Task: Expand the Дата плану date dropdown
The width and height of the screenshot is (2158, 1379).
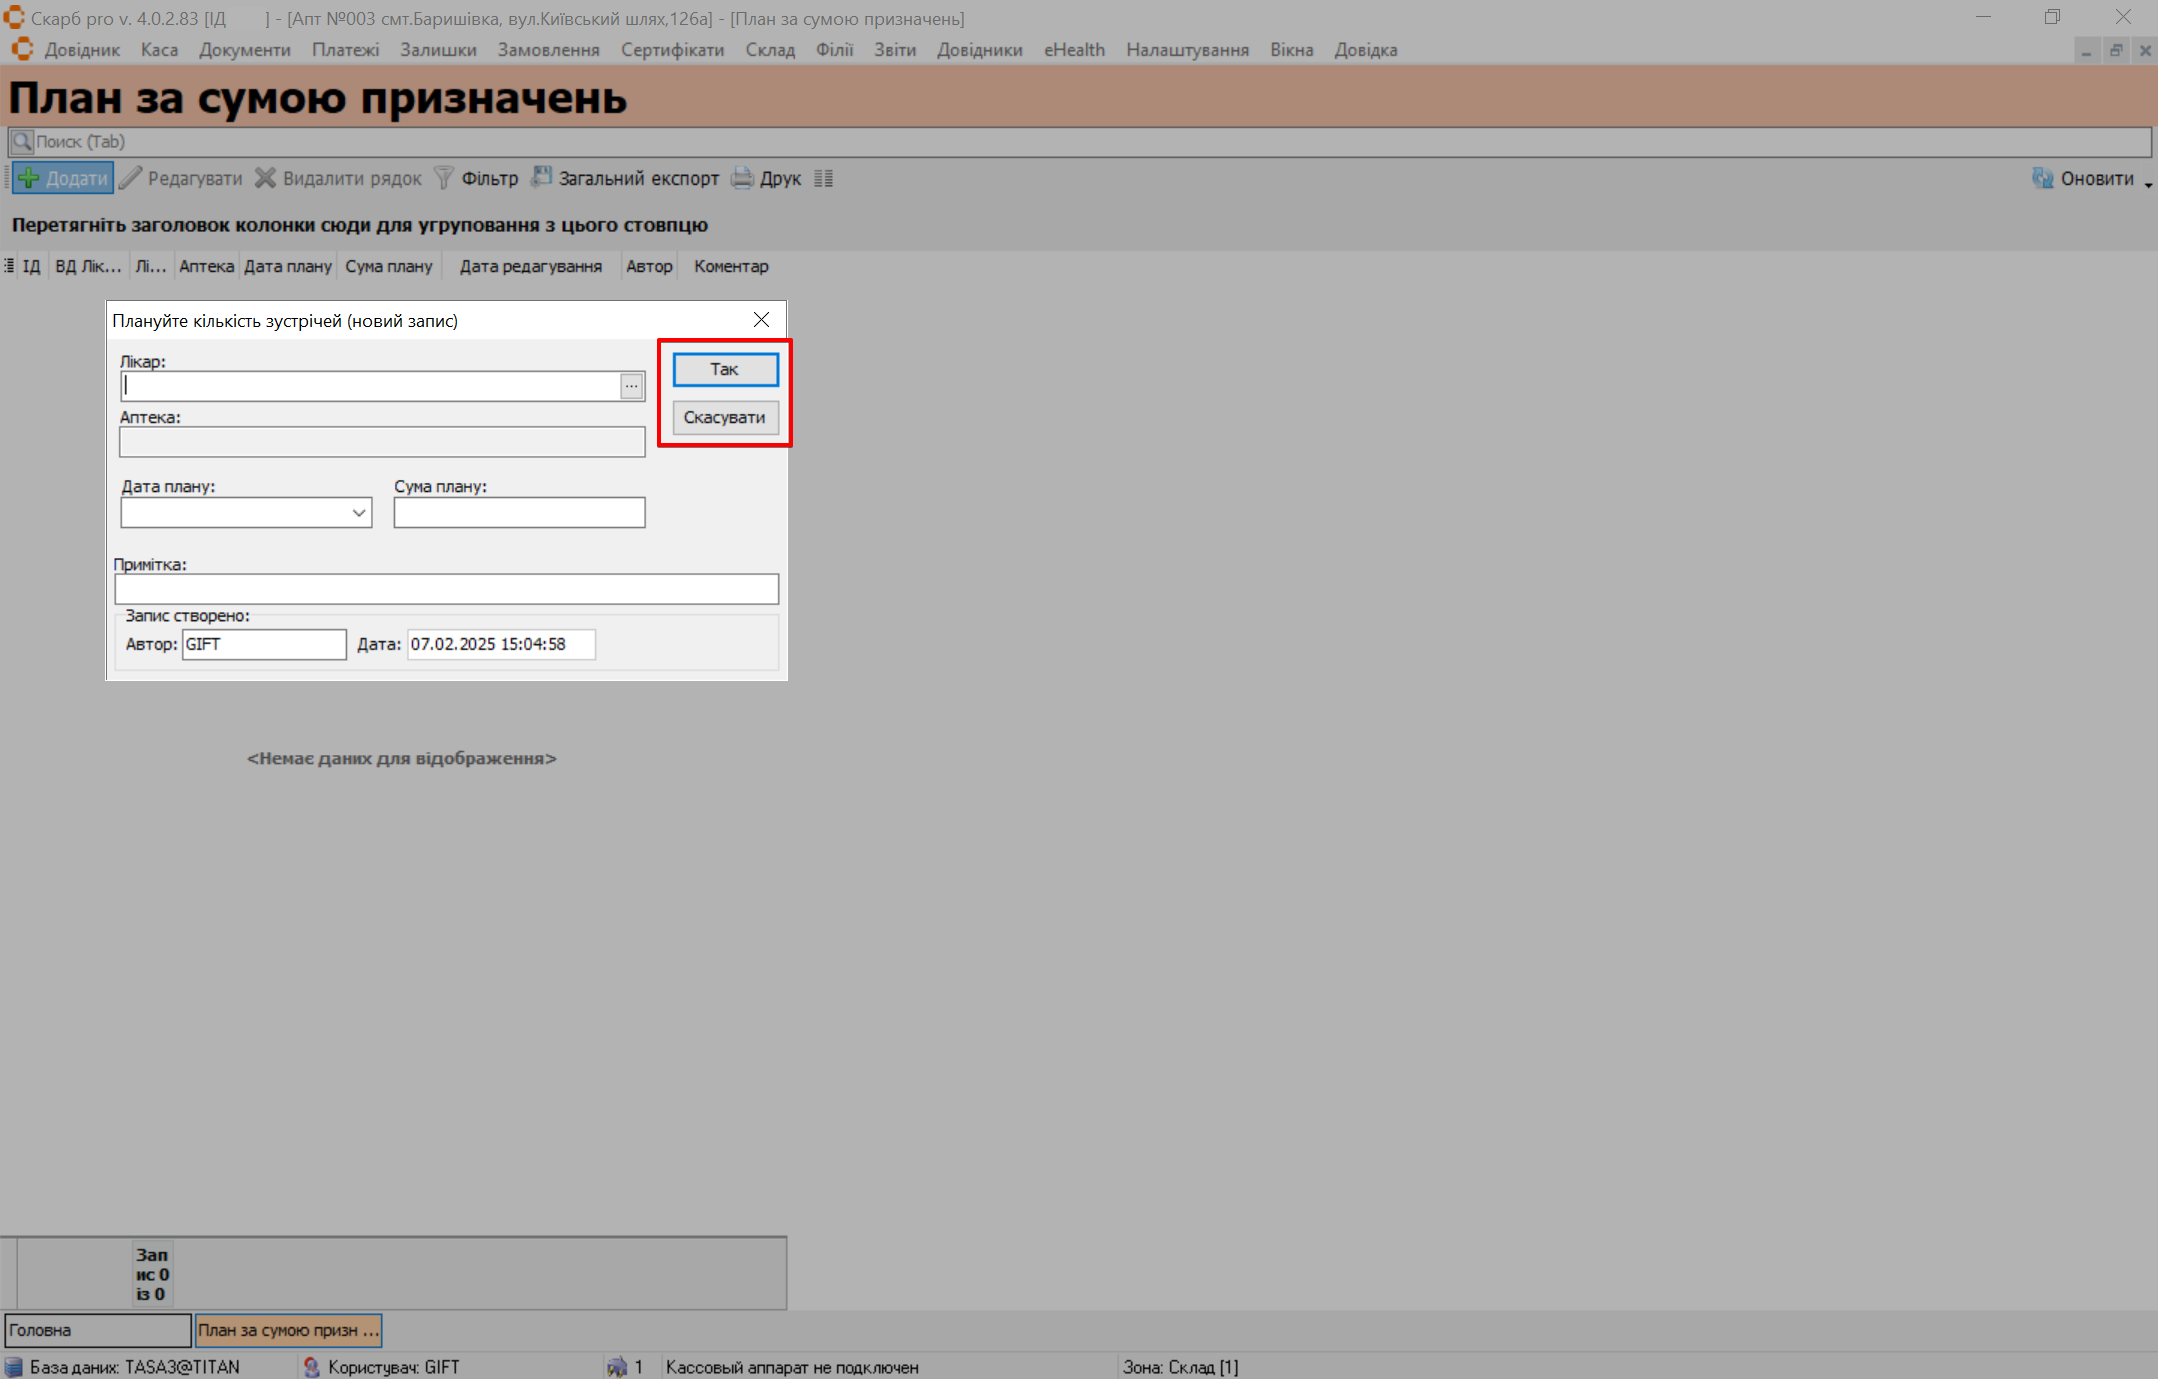Action: click(358, 513)
